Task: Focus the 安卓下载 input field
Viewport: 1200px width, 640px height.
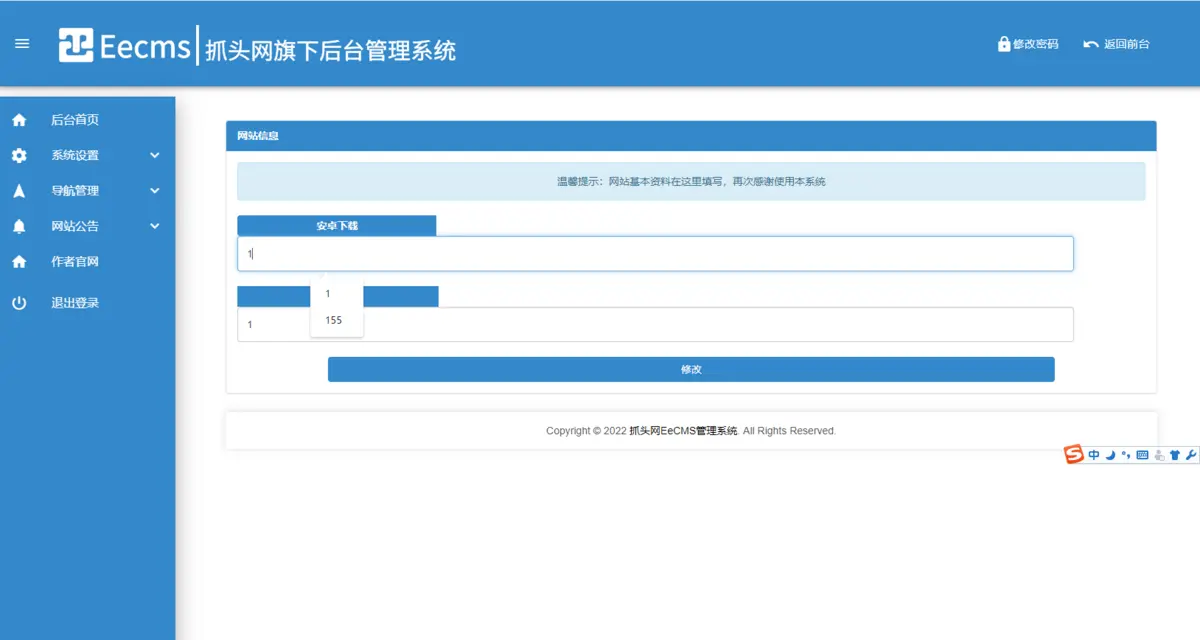Action: coord(655,254)
